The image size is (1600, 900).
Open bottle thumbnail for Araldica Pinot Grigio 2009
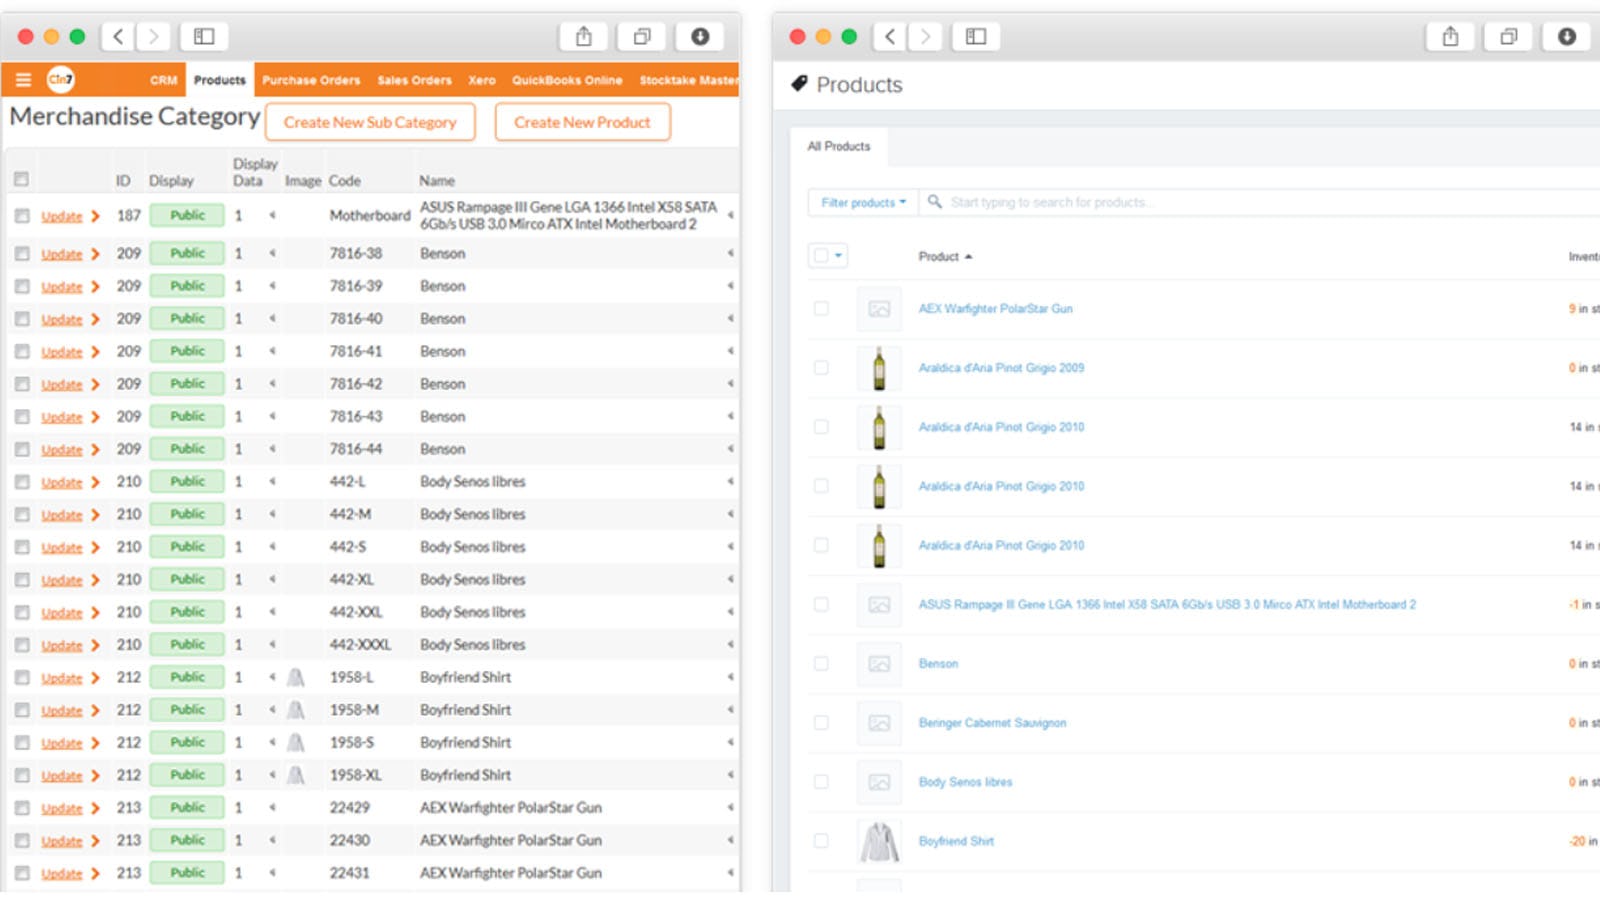click(x=879, y=368)
